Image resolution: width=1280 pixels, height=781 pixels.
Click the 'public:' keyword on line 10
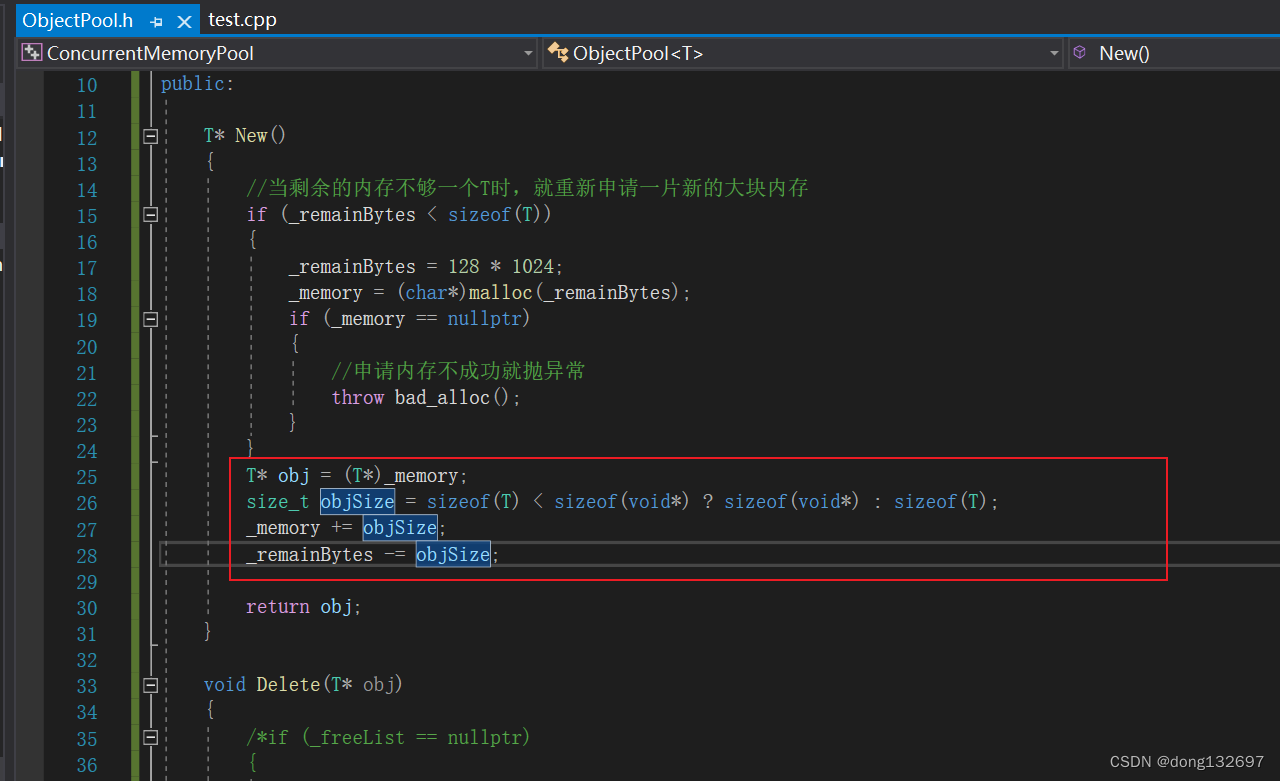click(x=197, y=84)
